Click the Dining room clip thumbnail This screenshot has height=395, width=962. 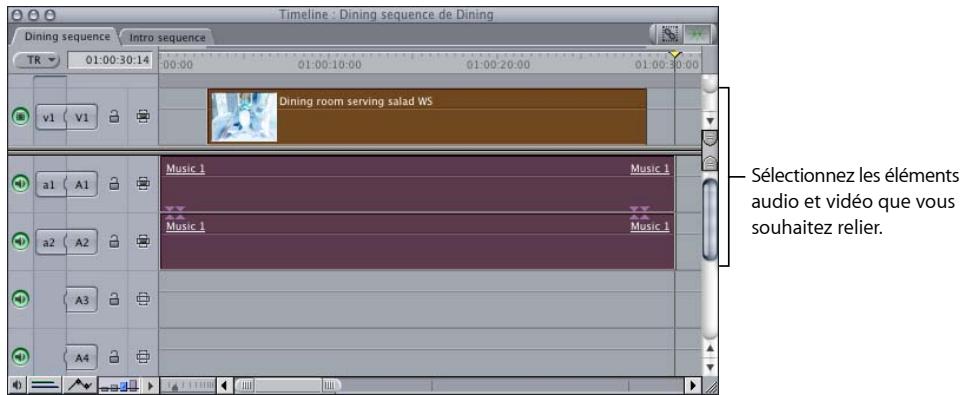pos(244,117)
